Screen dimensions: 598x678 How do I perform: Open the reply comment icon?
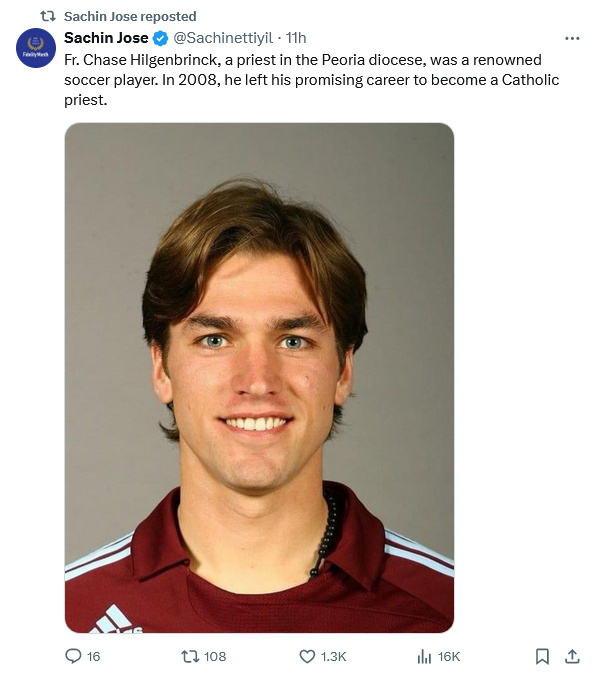pos(73,656)
